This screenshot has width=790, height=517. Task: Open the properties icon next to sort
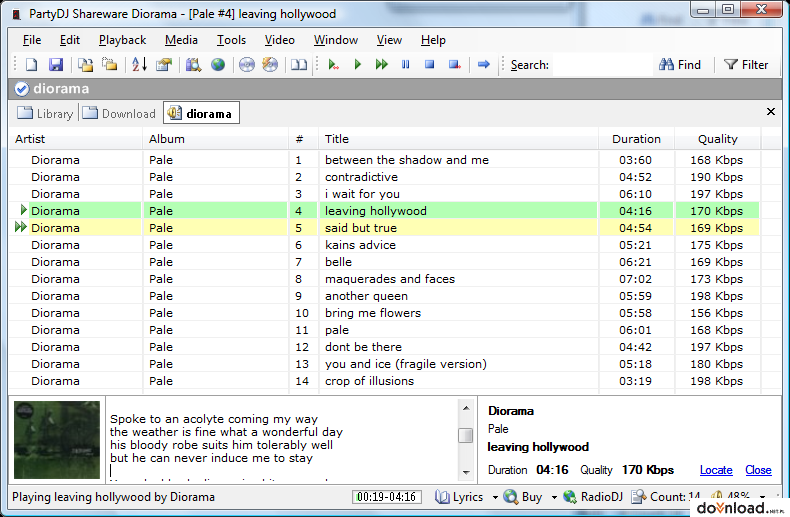tap(164, 64)
